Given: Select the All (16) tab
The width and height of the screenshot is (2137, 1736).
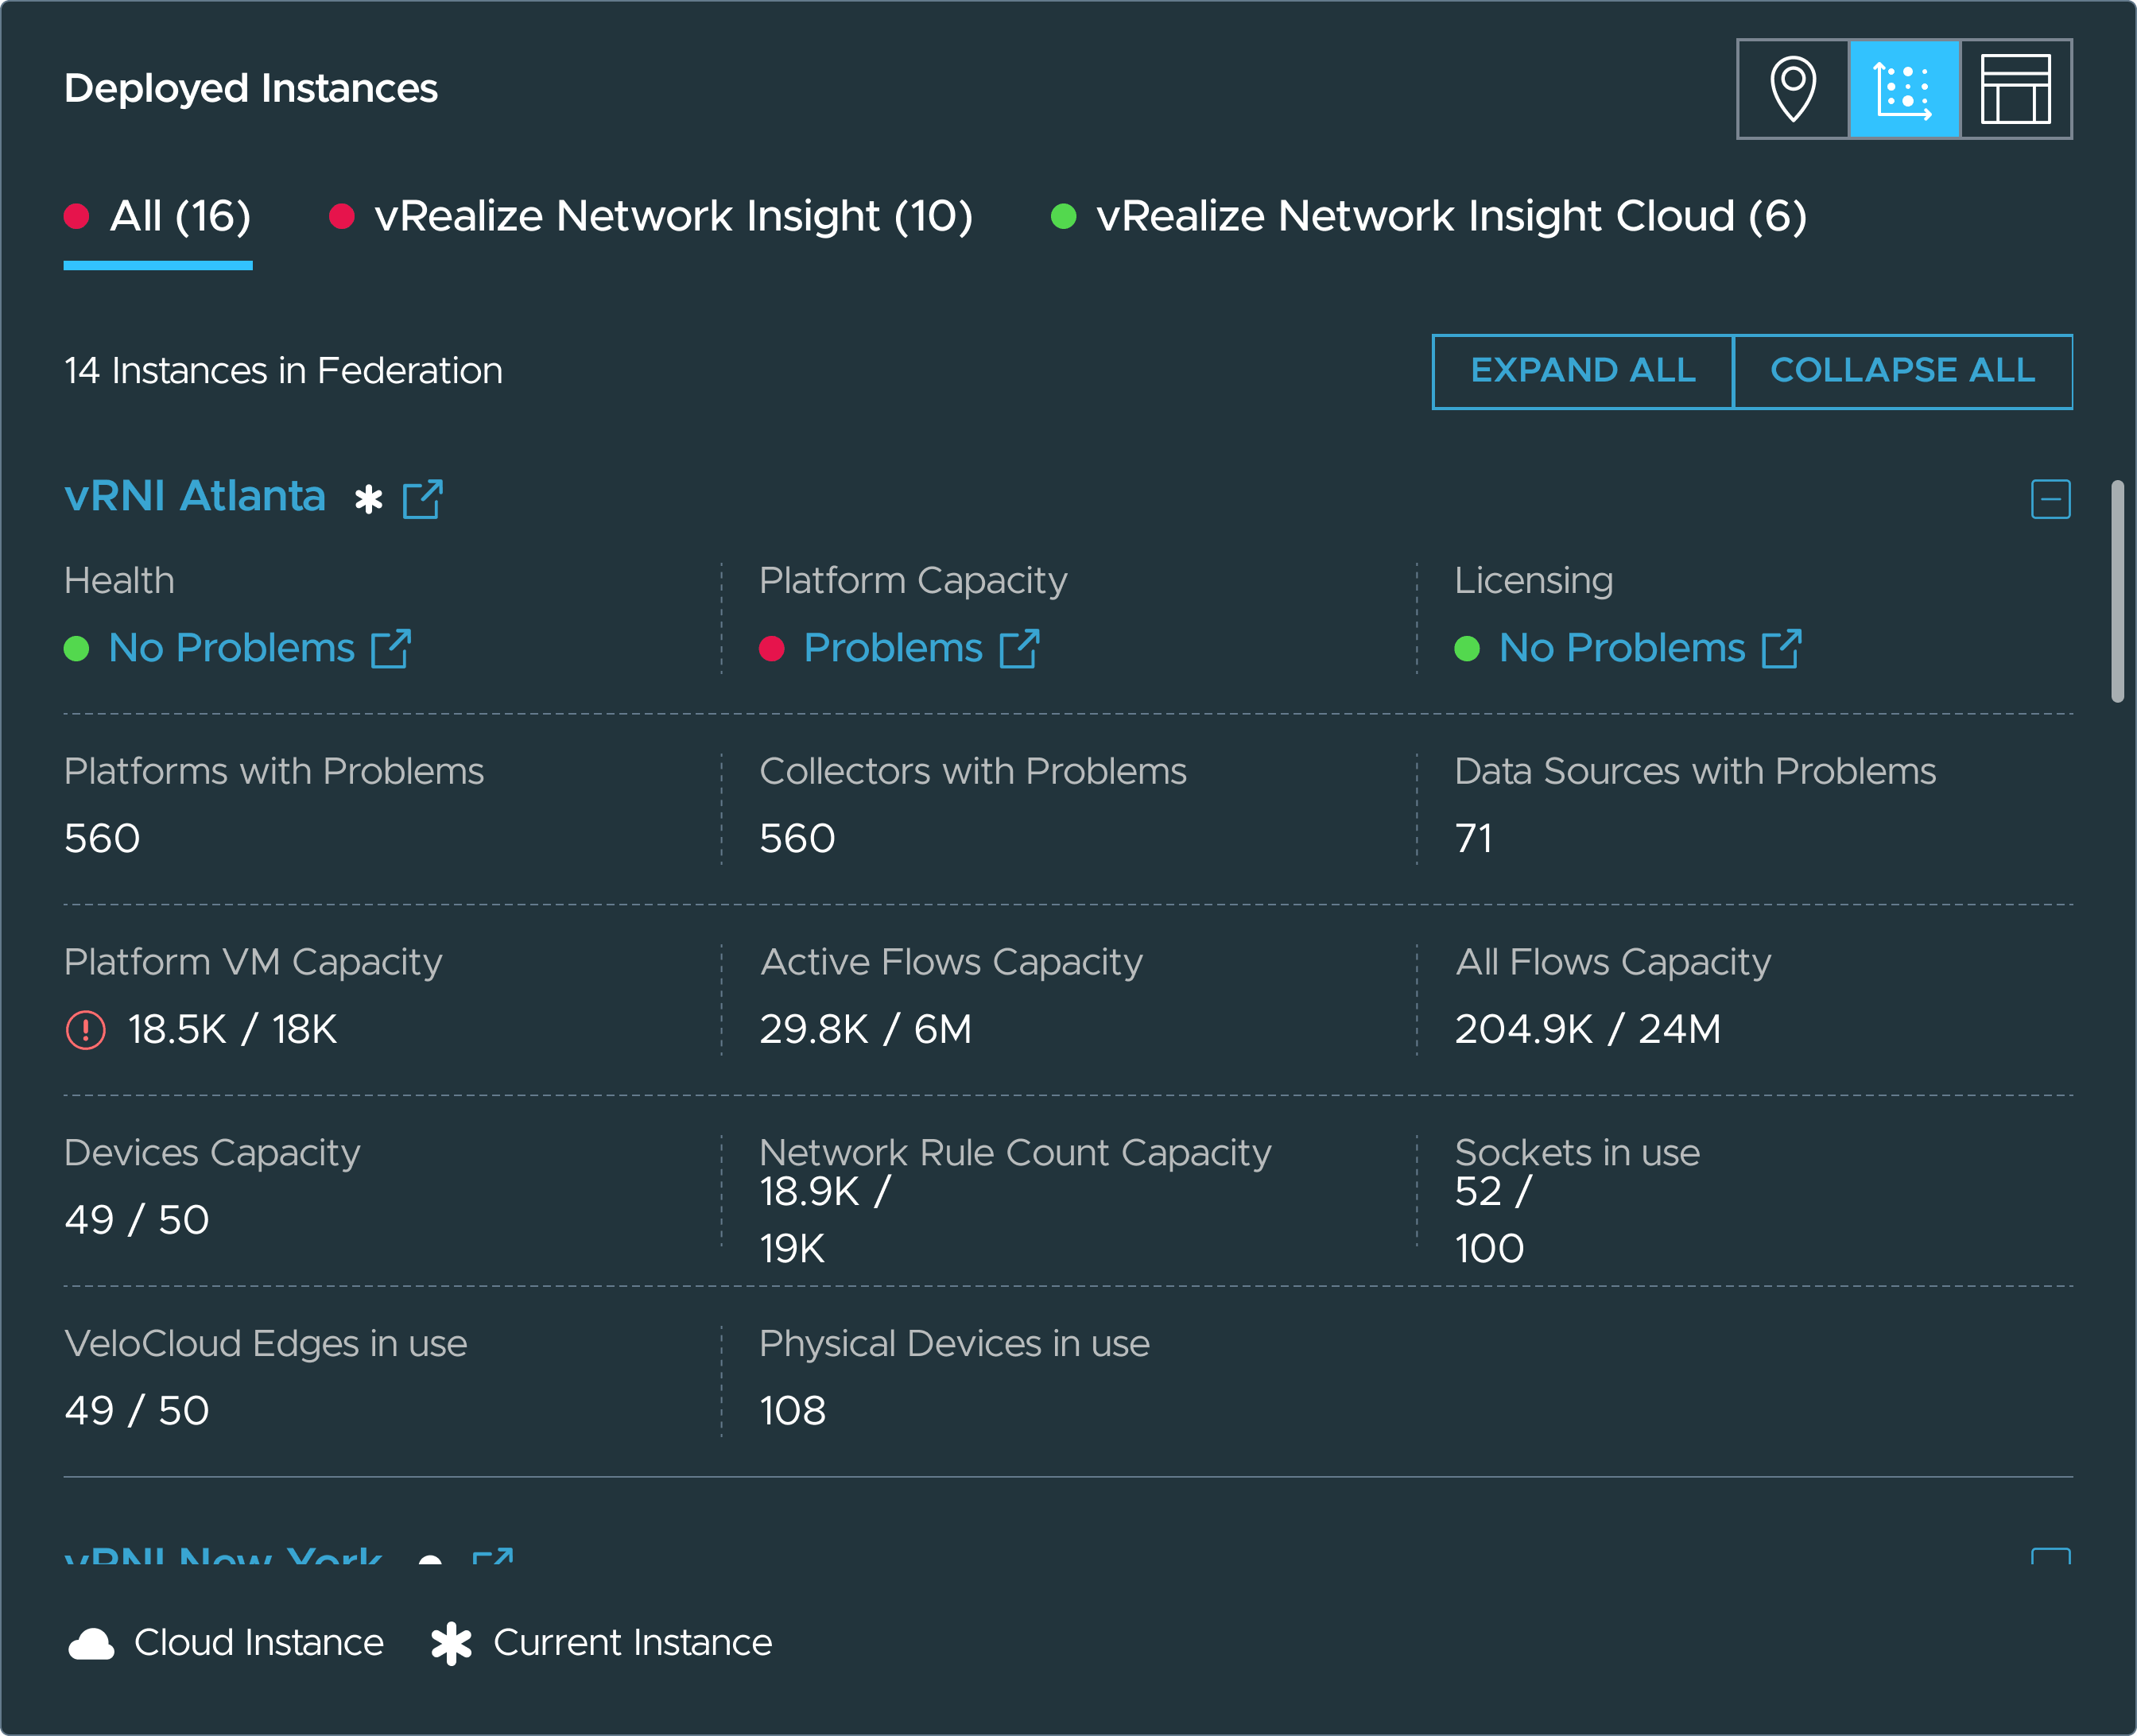Looking at the screenshot, I should pyautogui.click(x=158, y=217).
